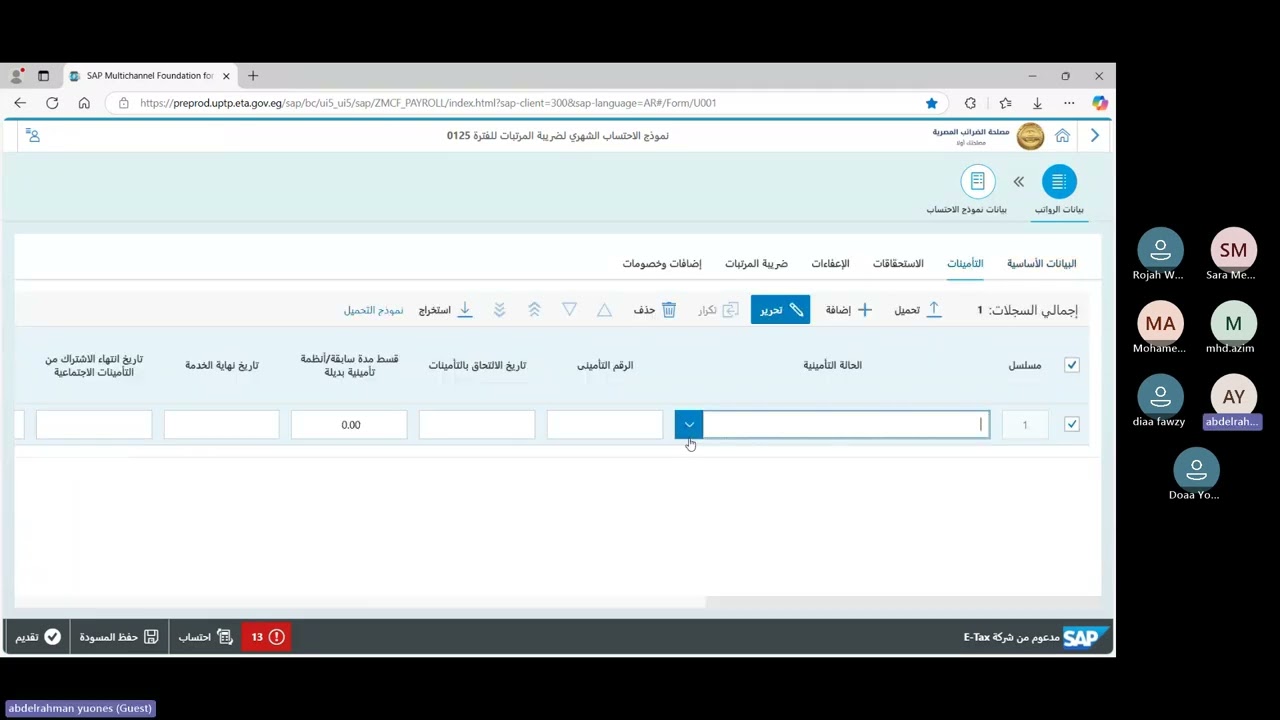
Task: Select participant Rojah W... avatar
Action: coord(1160,250)
